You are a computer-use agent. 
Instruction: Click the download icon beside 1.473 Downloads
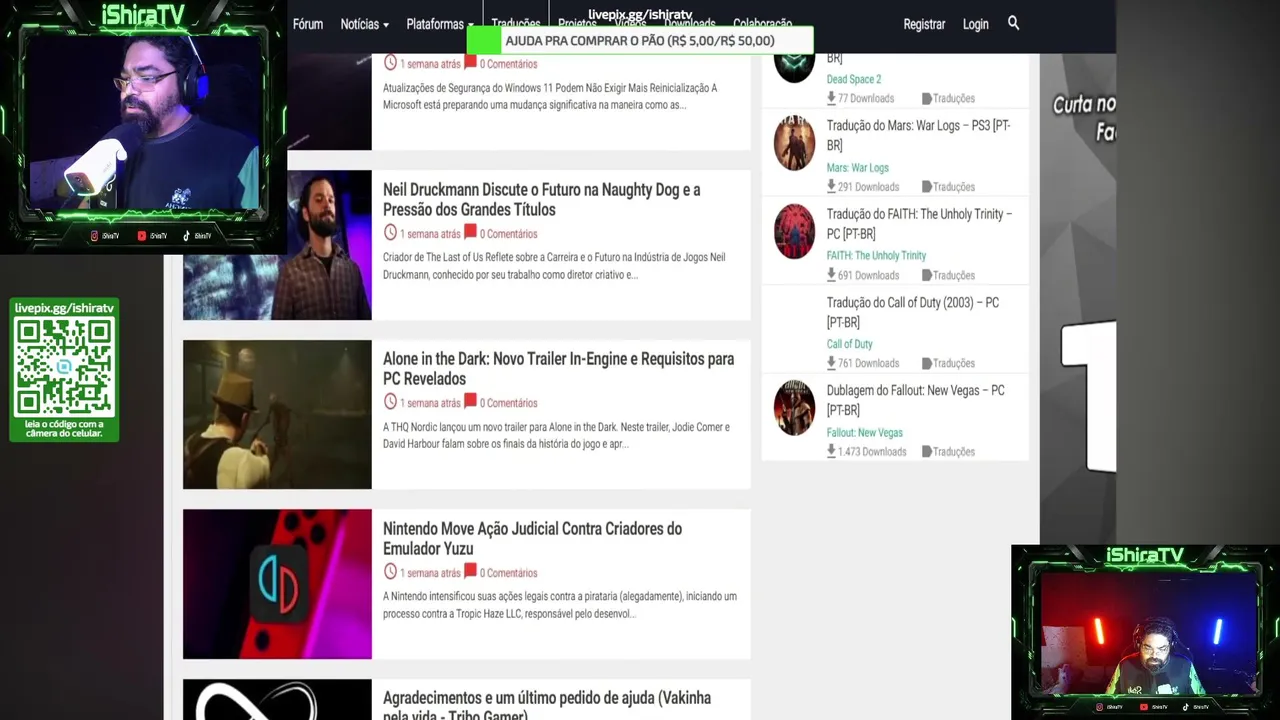[x=831, y=451]
